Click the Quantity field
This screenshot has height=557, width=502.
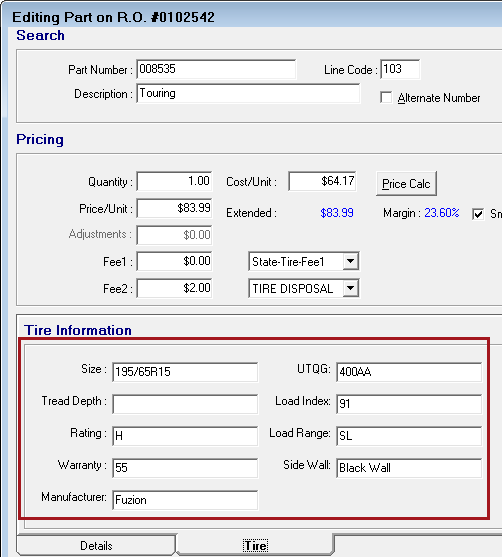tap(174, 181)
